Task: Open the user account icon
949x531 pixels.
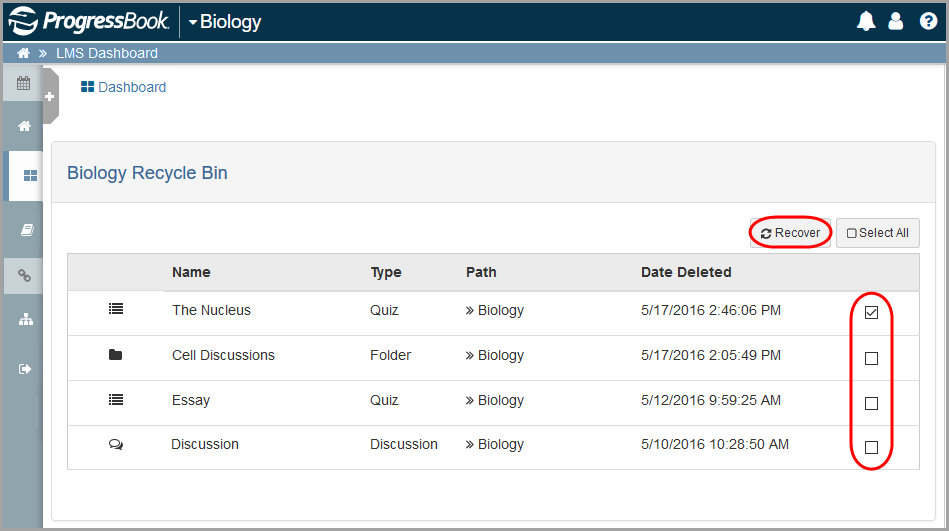Action: [x=896, y=21]
